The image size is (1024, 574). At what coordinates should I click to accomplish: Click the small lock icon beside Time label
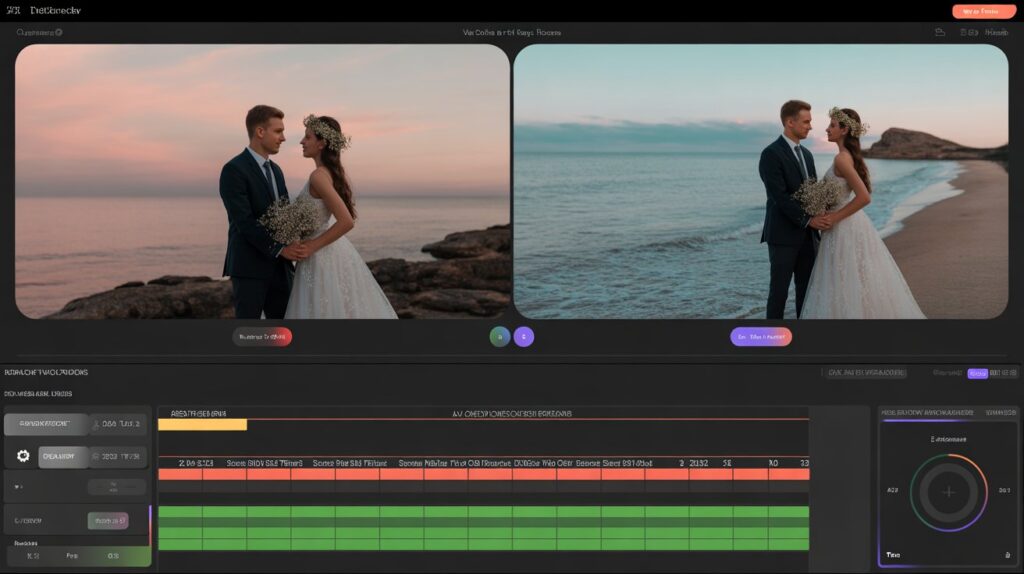coord(1006,555)
